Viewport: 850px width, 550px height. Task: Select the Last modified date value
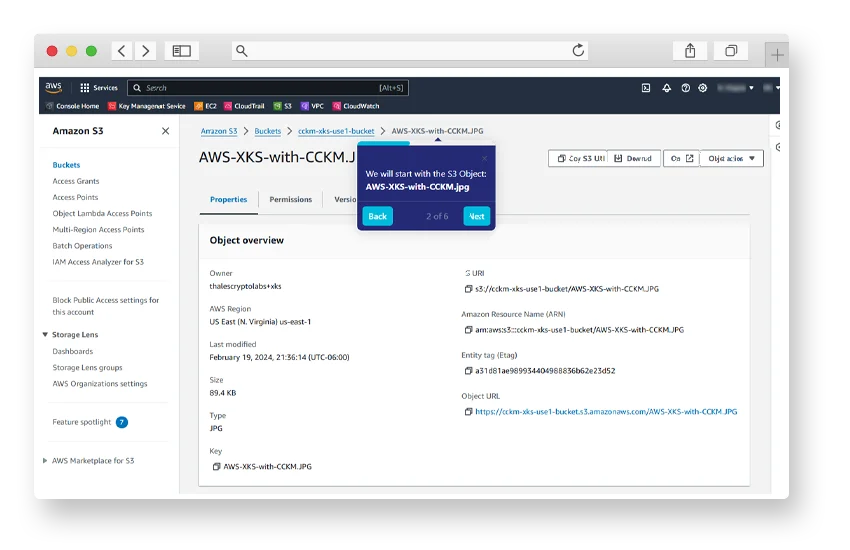click(x=279, y=357)
